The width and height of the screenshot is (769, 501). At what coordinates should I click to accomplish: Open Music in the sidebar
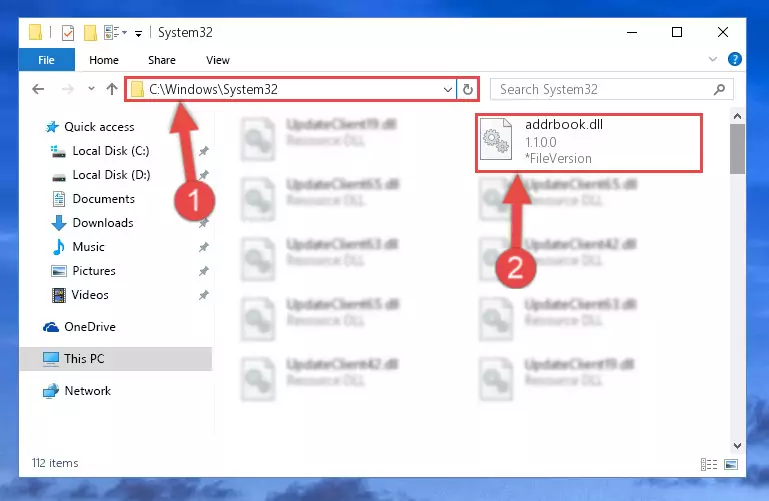pos(88,247)
